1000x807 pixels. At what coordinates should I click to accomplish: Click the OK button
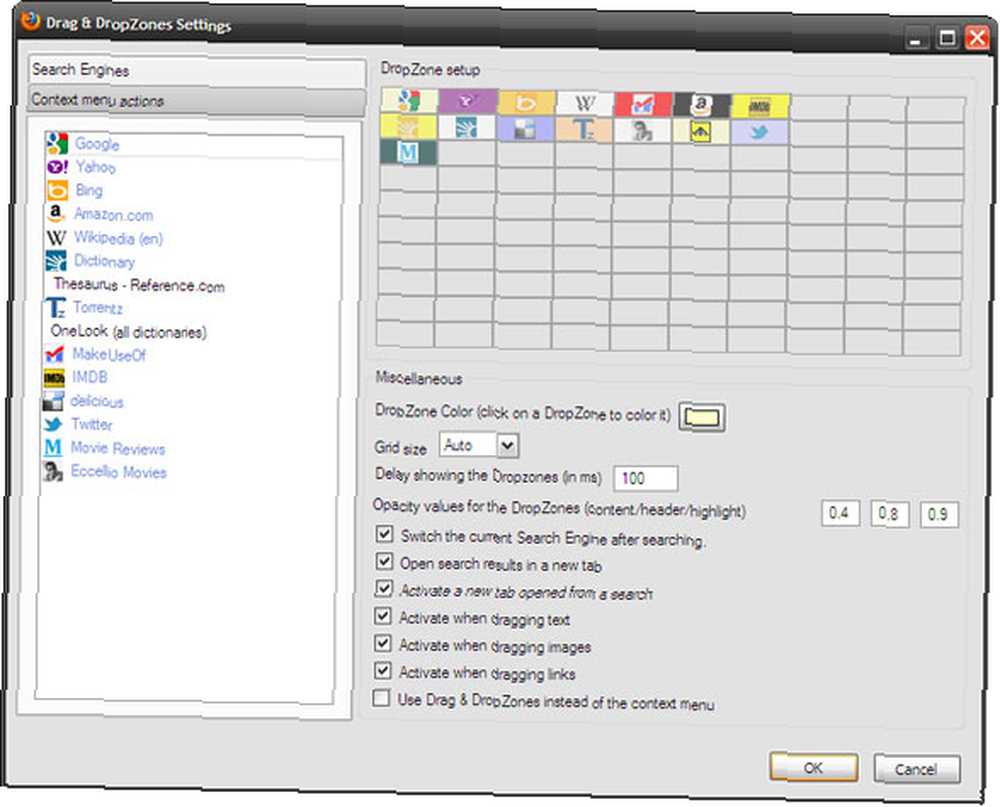tap(813, 767)
